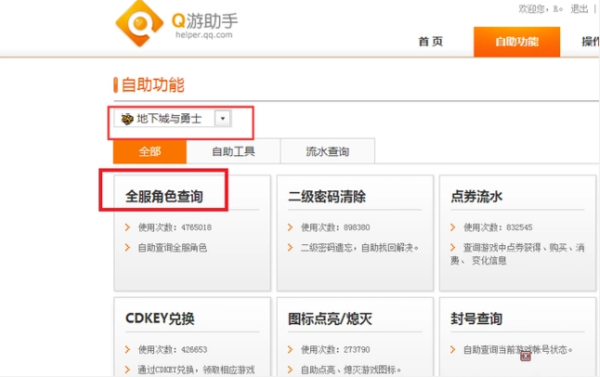Click the 欢迎您 welcome text

pos(540,8)
